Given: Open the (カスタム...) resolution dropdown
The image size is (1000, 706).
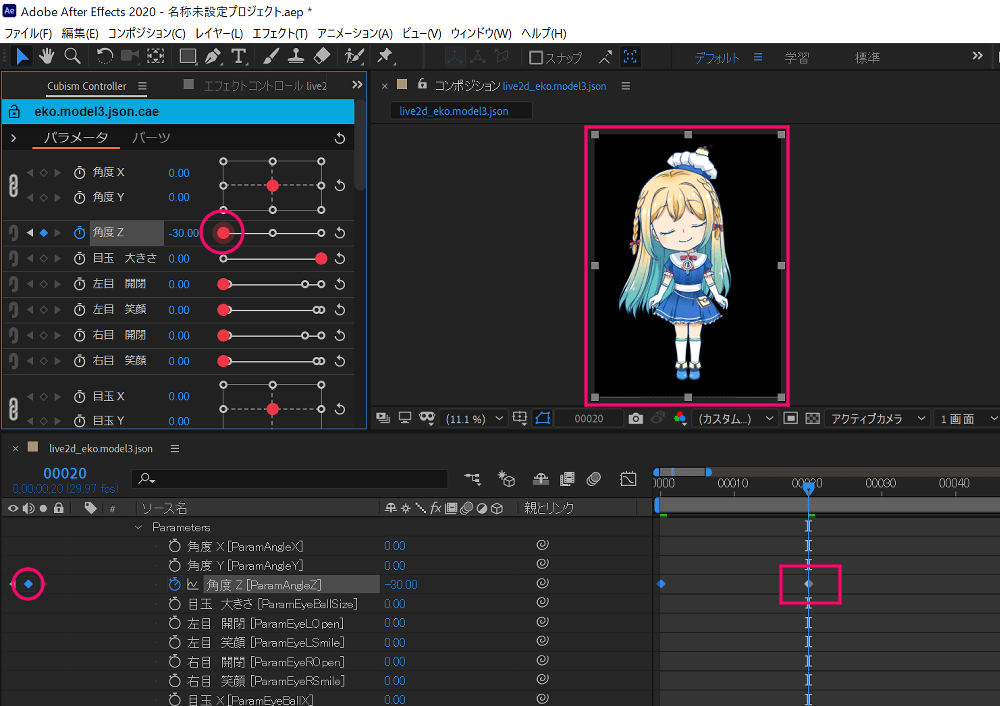Looking at the screenshot, I should click(x=735, y=418).
